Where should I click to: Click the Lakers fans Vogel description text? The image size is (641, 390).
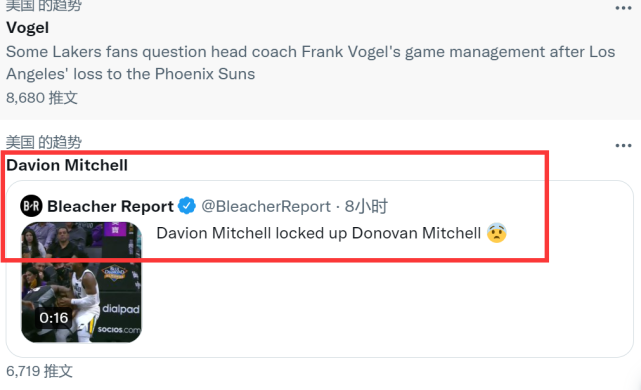[311, 63]
